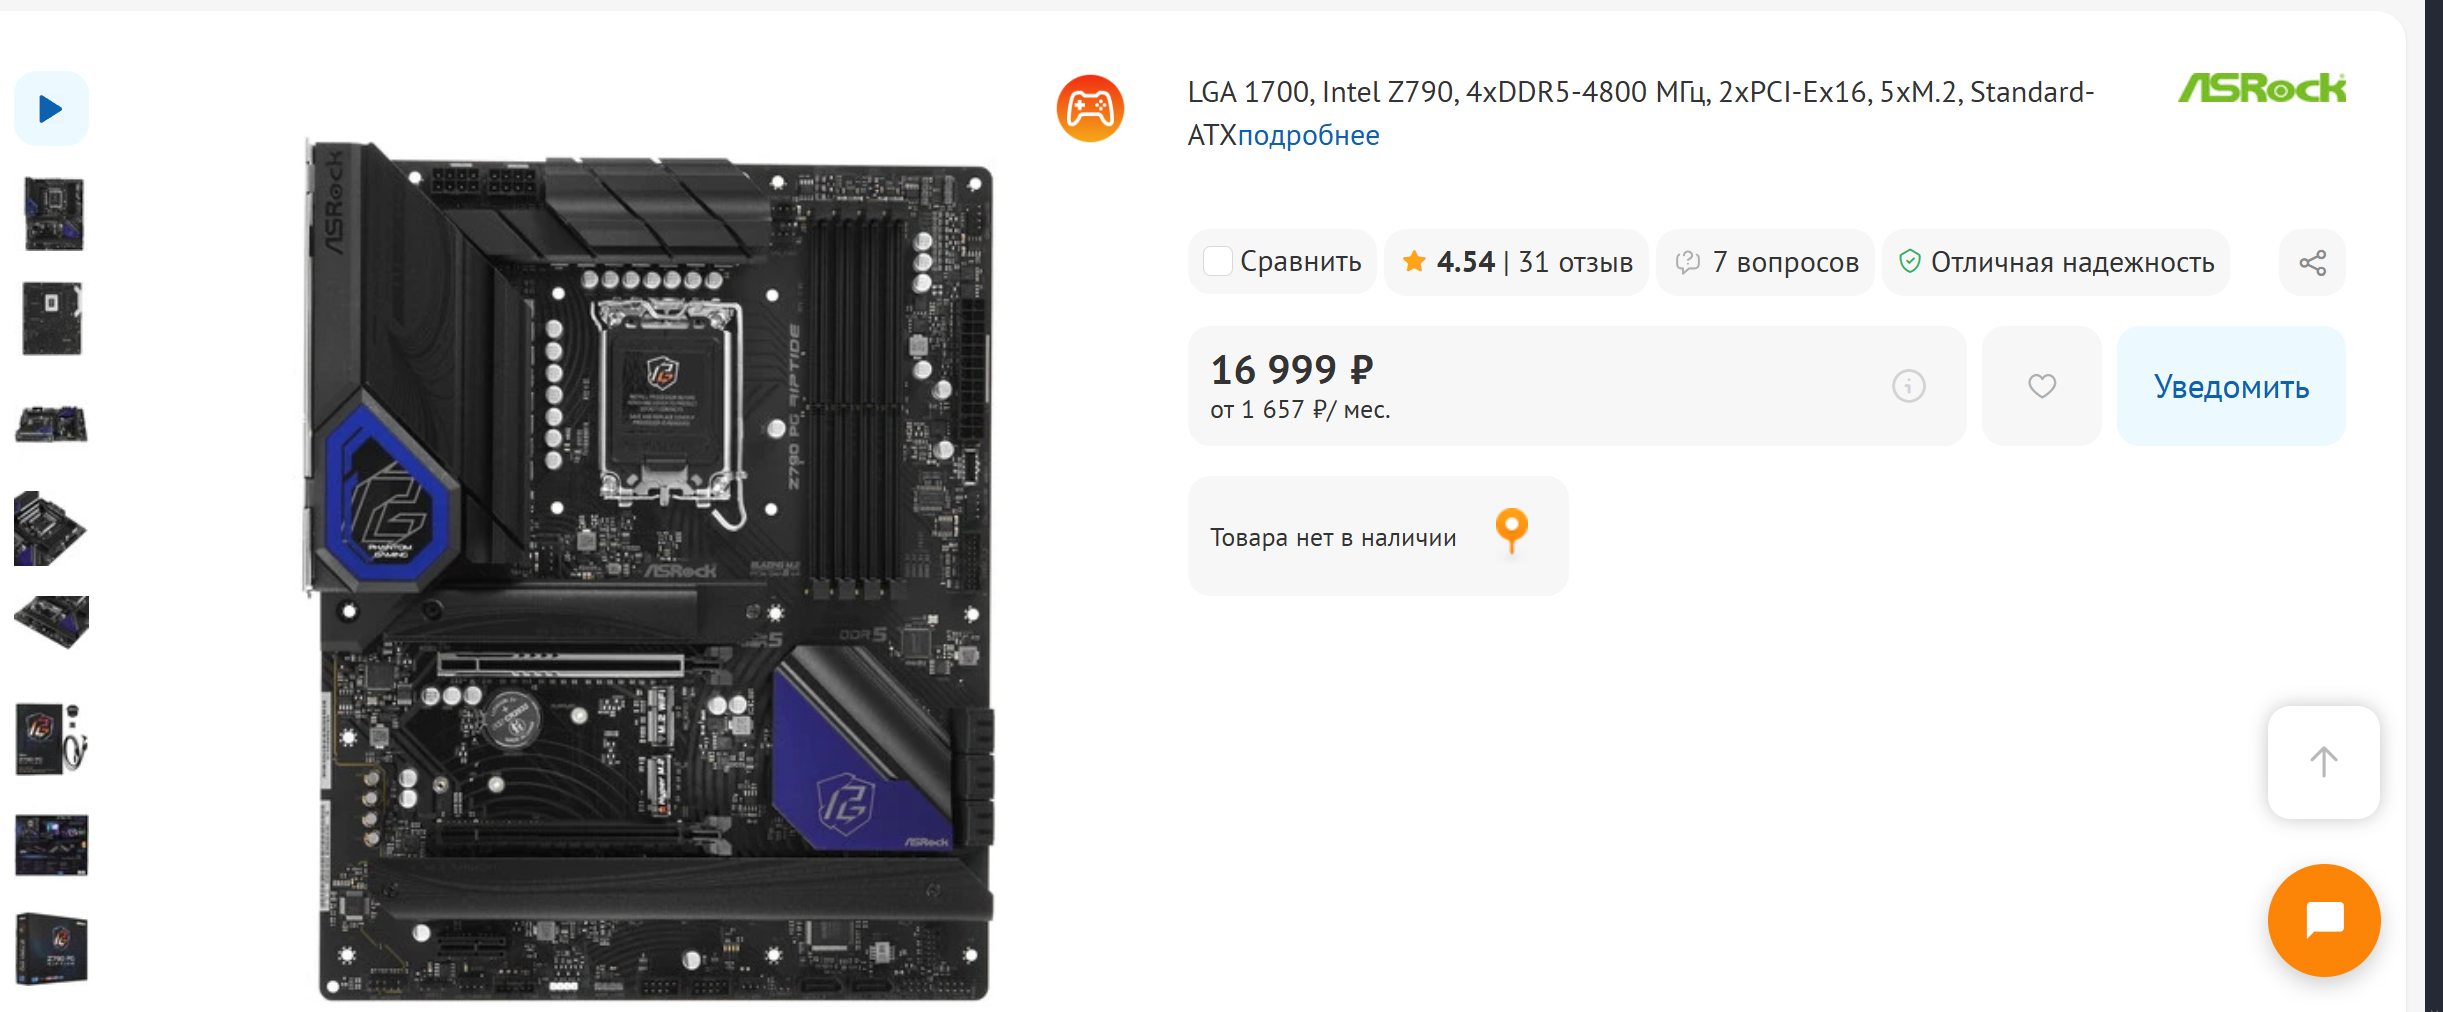Click the Отличная надежность badge
Viewport: 2443px width, 1012px height.
(2056, 263)
